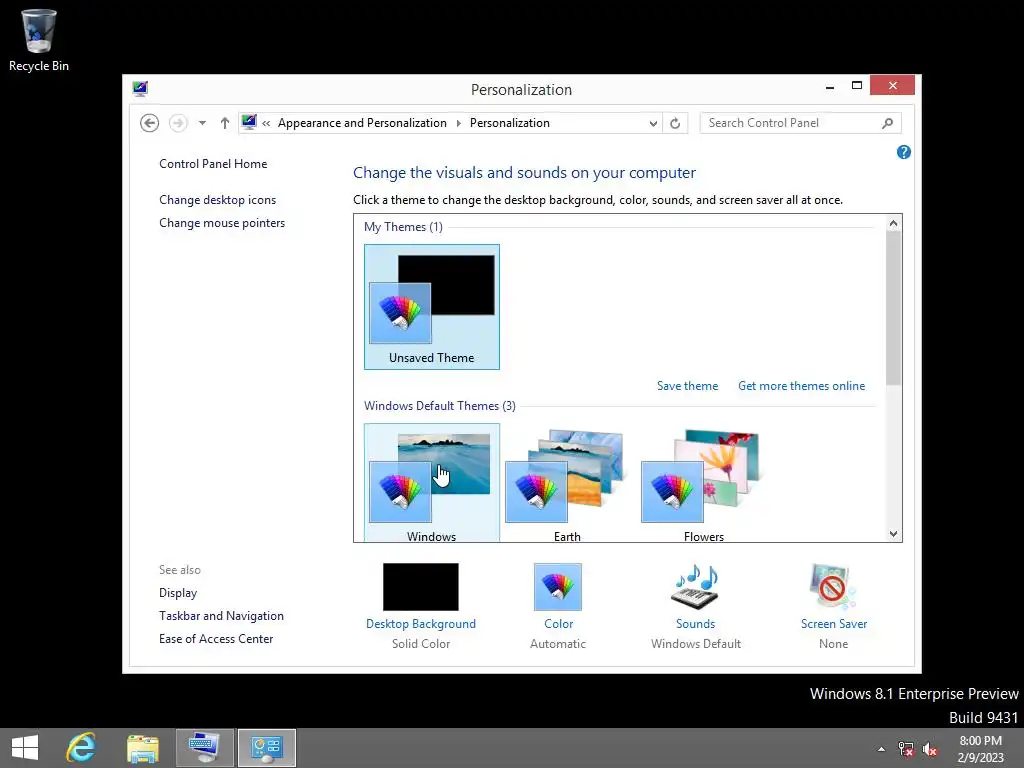Open Display under See also
The width and height of the screenshot is (1024, 768).
[178, 593]
